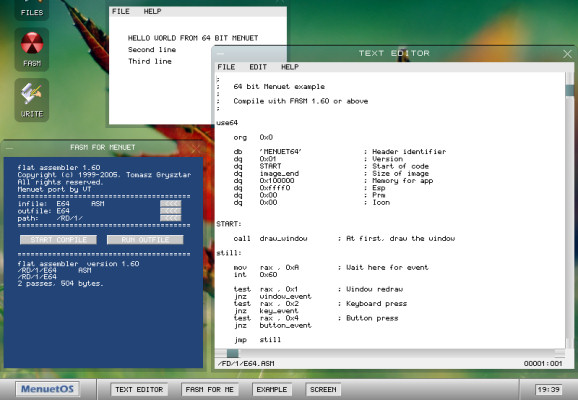The image size is (578, 400).
Task: Click 'dq 0x100000' code line
Action: [264, 181]
